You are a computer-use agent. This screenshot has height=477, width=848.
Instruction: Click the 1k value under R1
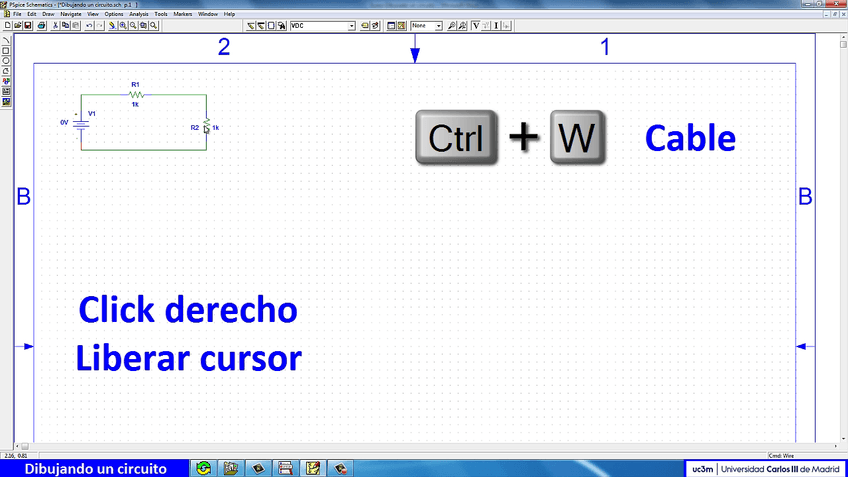pos(135,104)
